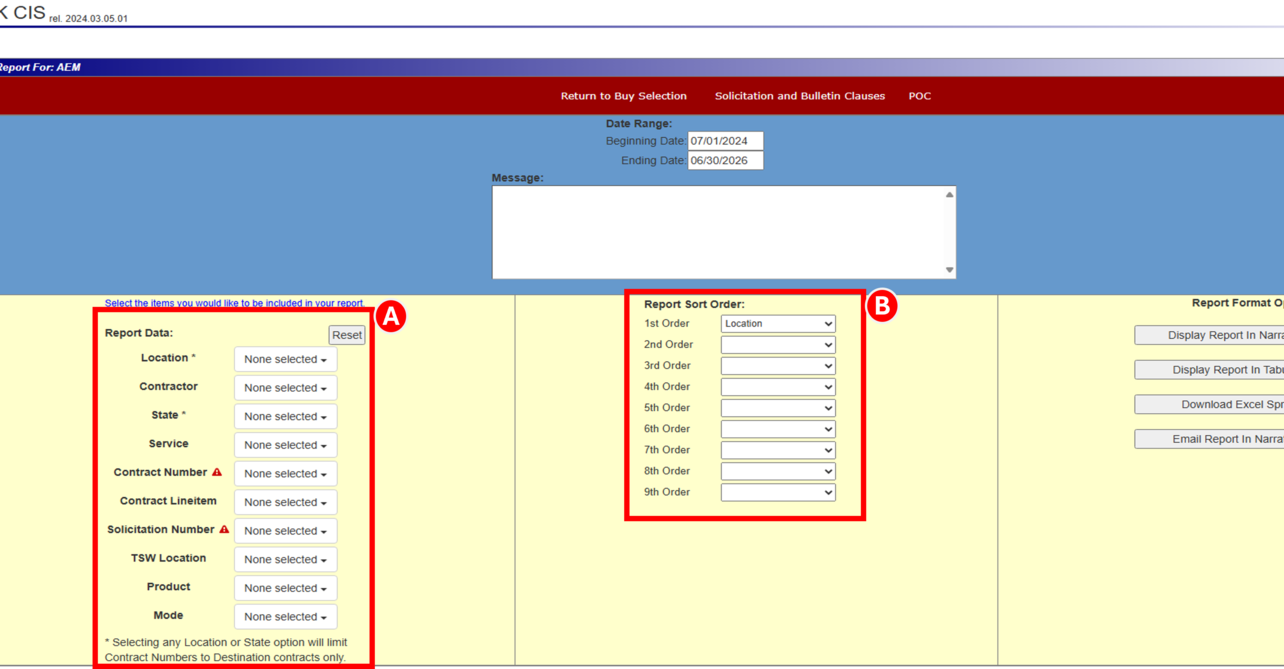Open the 8th Order sort dropdown
The width and height of the screenshot is (1284, 669).
pos(778,471)
